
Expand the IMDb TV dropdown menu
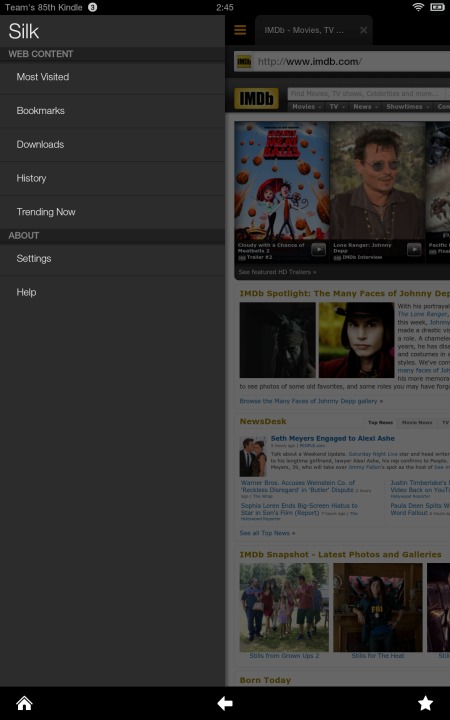click(x=337, y=107)
